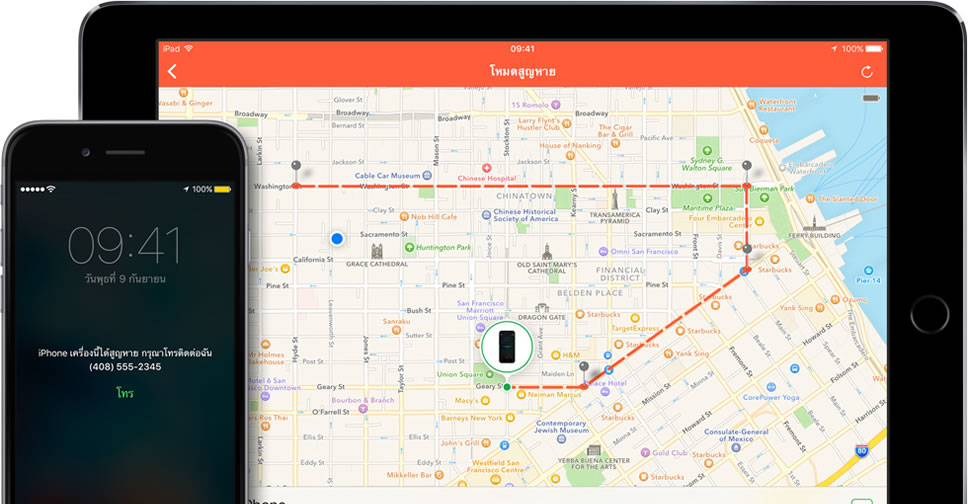Tap the gray pin at Washington and Larkin St

(x=296, y=166)
